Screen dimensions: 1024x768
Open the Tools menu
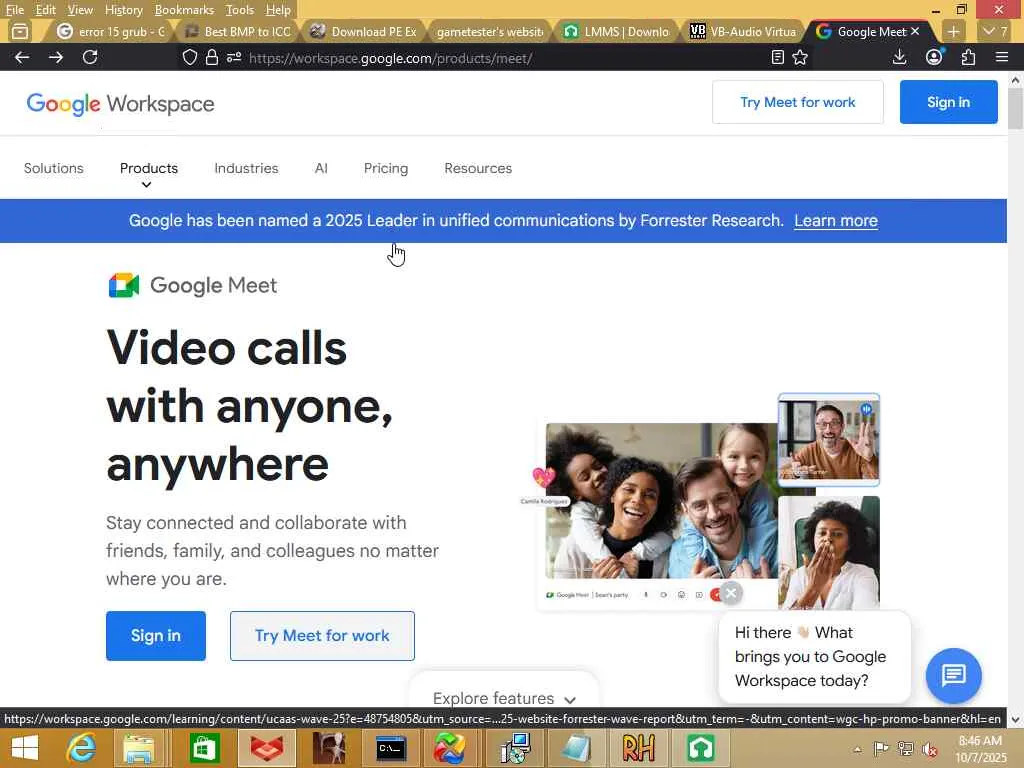click(240, 10)
